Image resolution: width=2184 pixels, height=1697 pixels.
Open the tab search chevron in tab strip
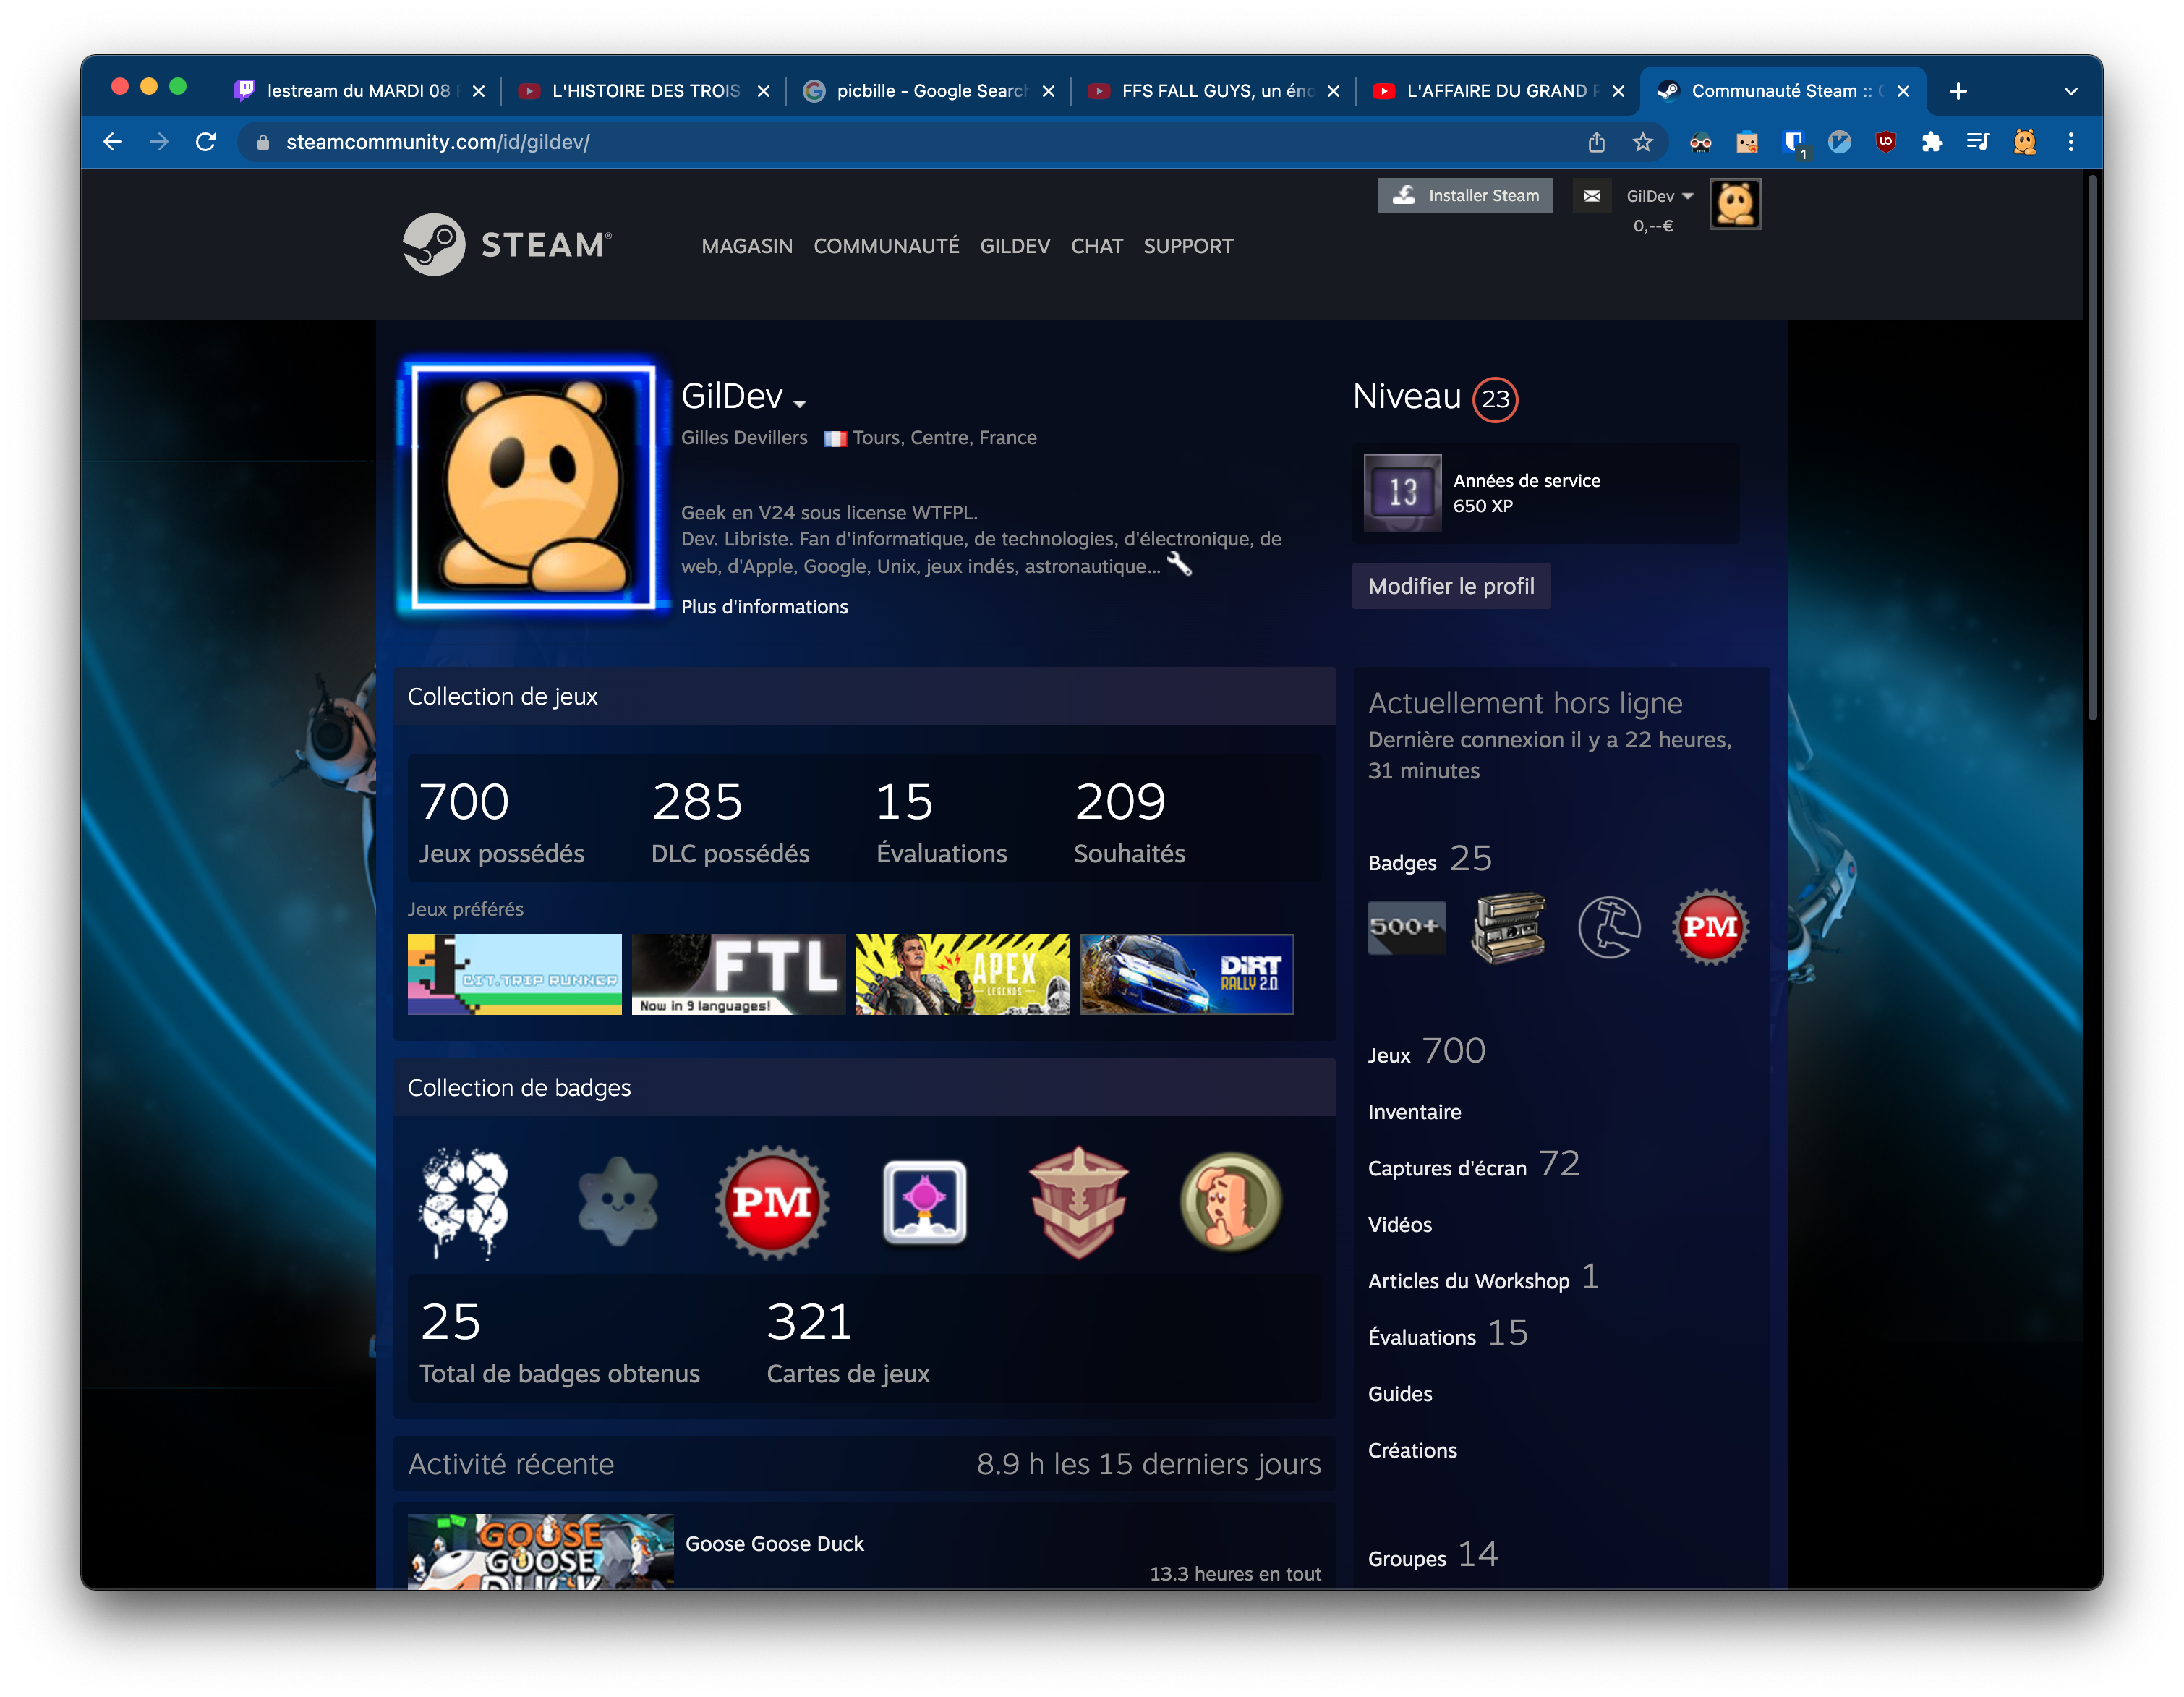click(x=2071, y=91)
